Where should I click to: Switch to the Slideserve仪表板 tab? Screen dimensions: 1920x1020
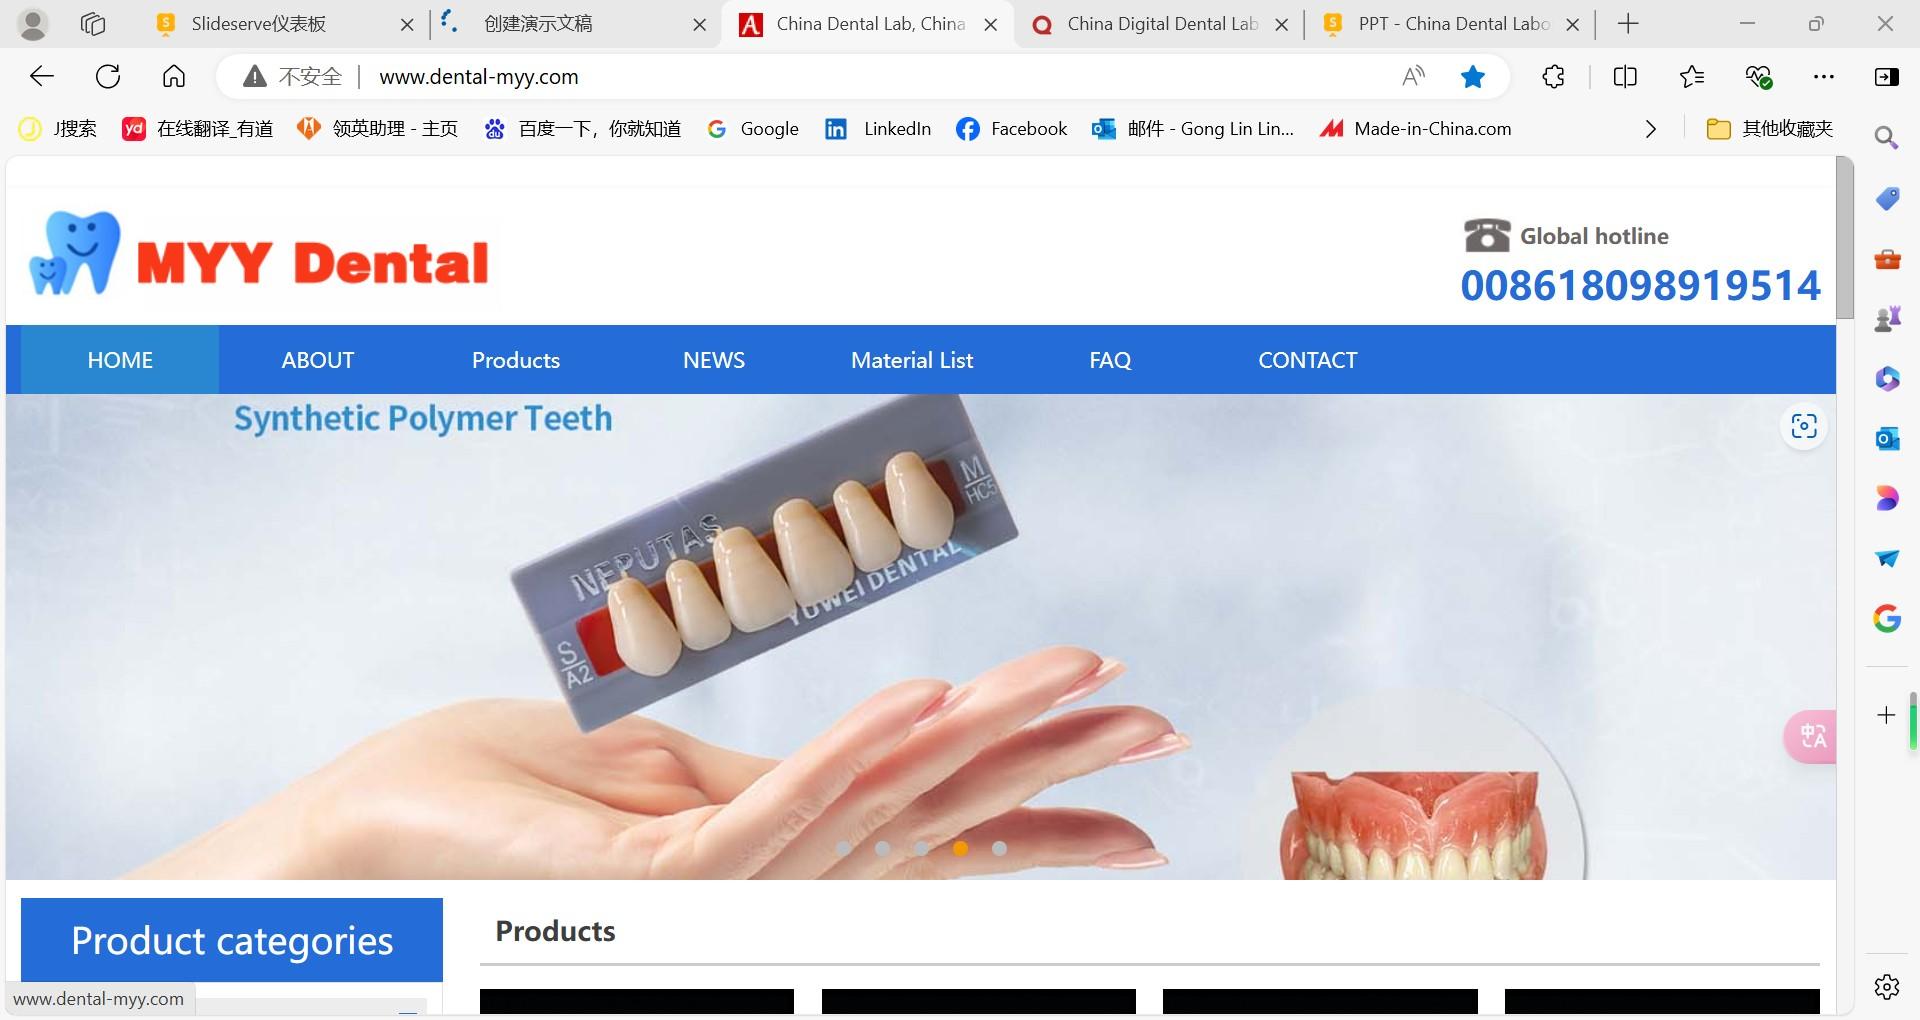click(258, 24)
